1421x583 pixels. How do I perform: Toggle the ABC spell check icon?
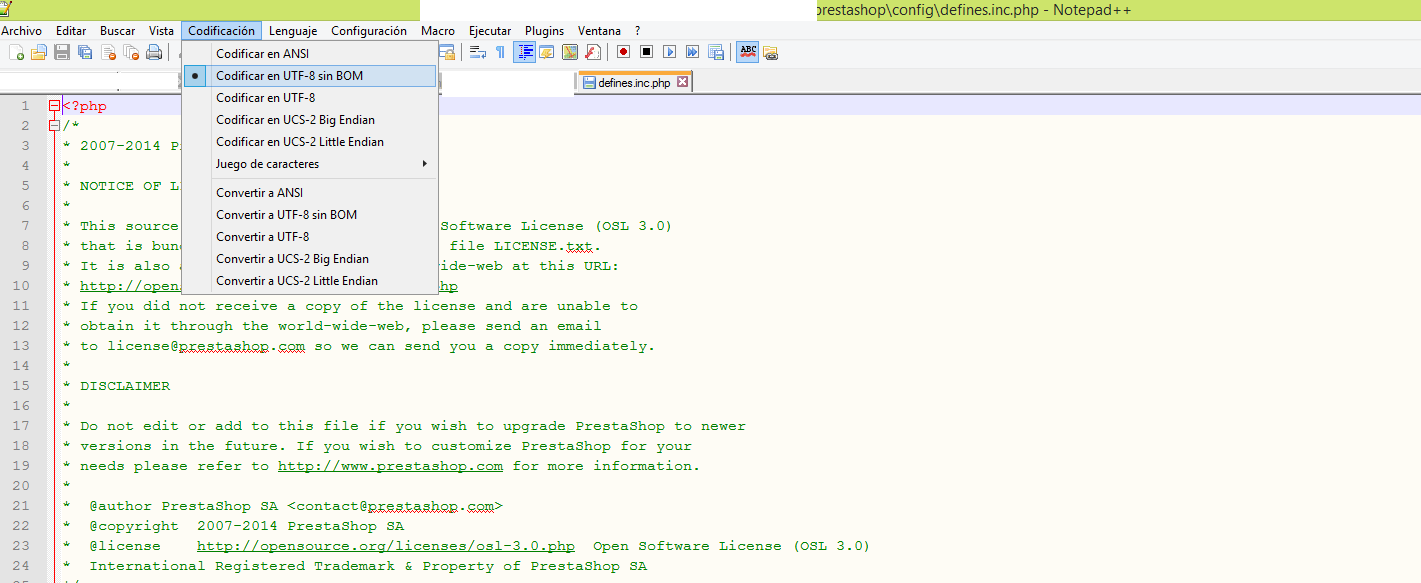747,52
